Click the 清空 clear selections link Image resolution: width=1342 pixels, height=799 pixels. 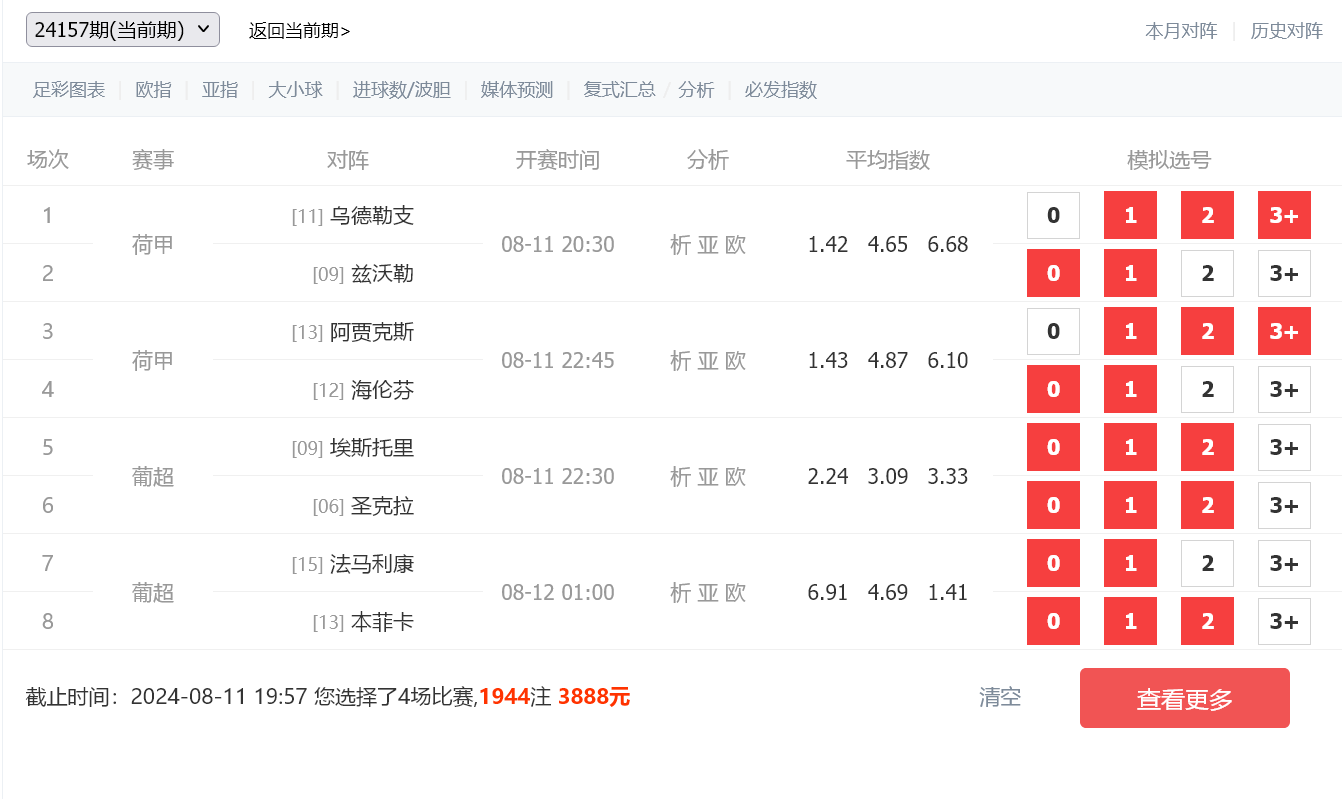coord(1000,697)
